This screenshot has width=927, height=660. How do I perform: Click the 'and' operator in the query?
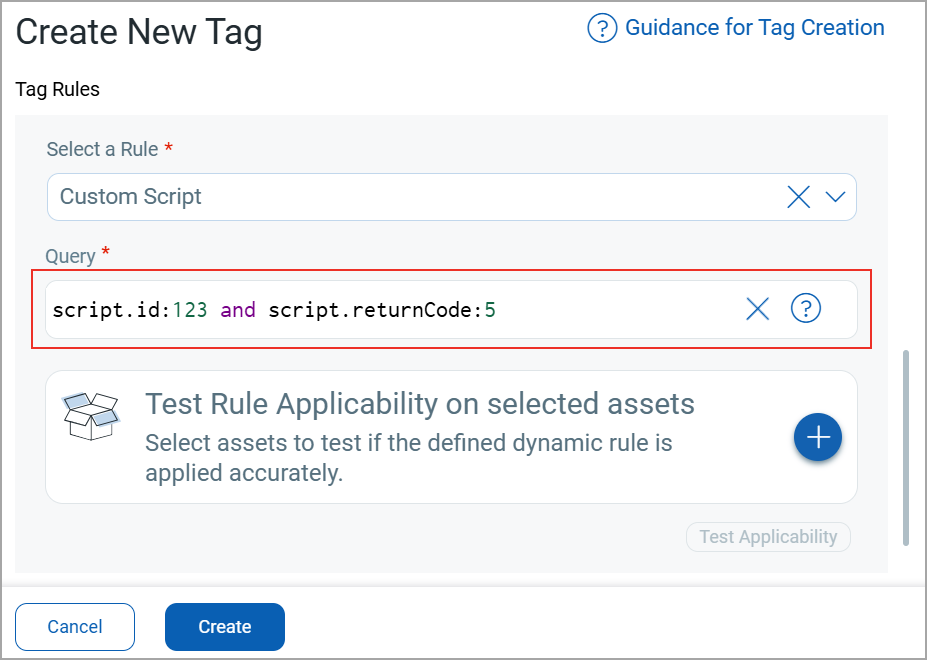[x=238, y=310]
